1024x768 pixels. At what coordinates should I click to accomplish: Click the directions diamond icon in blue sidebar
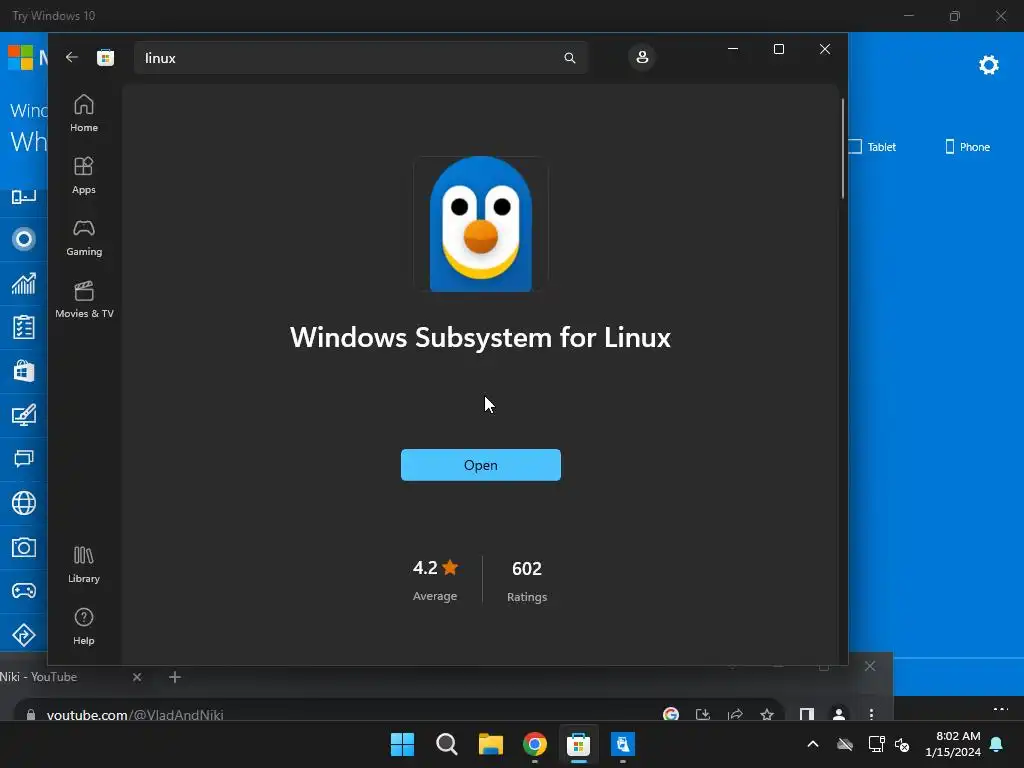click(x=24, y=635)
